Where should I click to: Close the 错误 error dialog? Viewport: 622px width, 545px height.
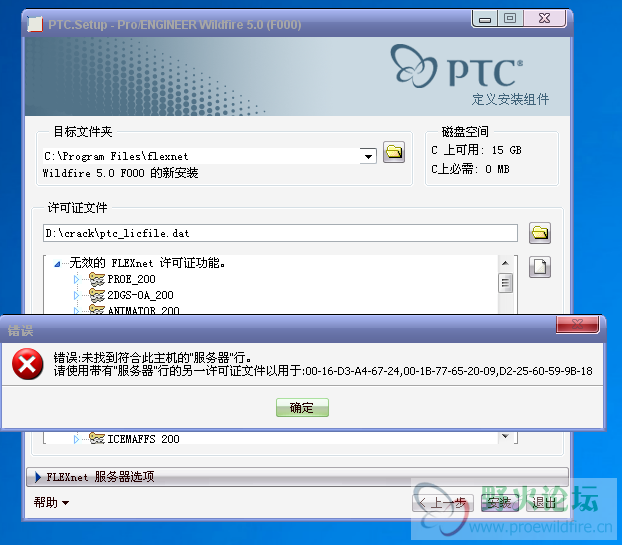point(578,324)
